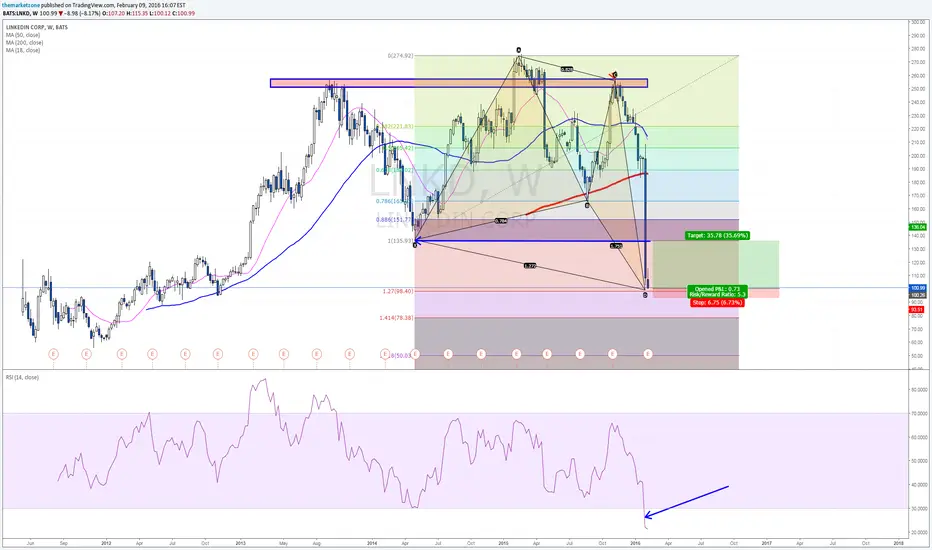Select the 1.27(98.40) Fibonacci level label
The width and height of the screenshot is (932, 550).
398,291
